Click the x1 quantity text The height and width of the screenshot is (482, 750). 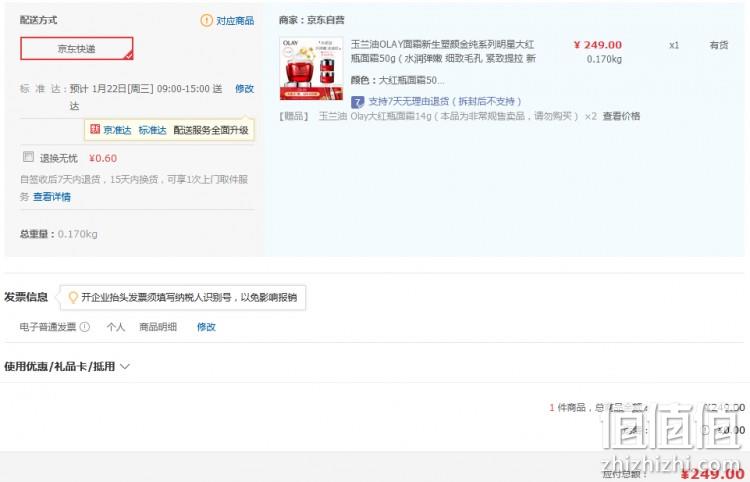674,45
